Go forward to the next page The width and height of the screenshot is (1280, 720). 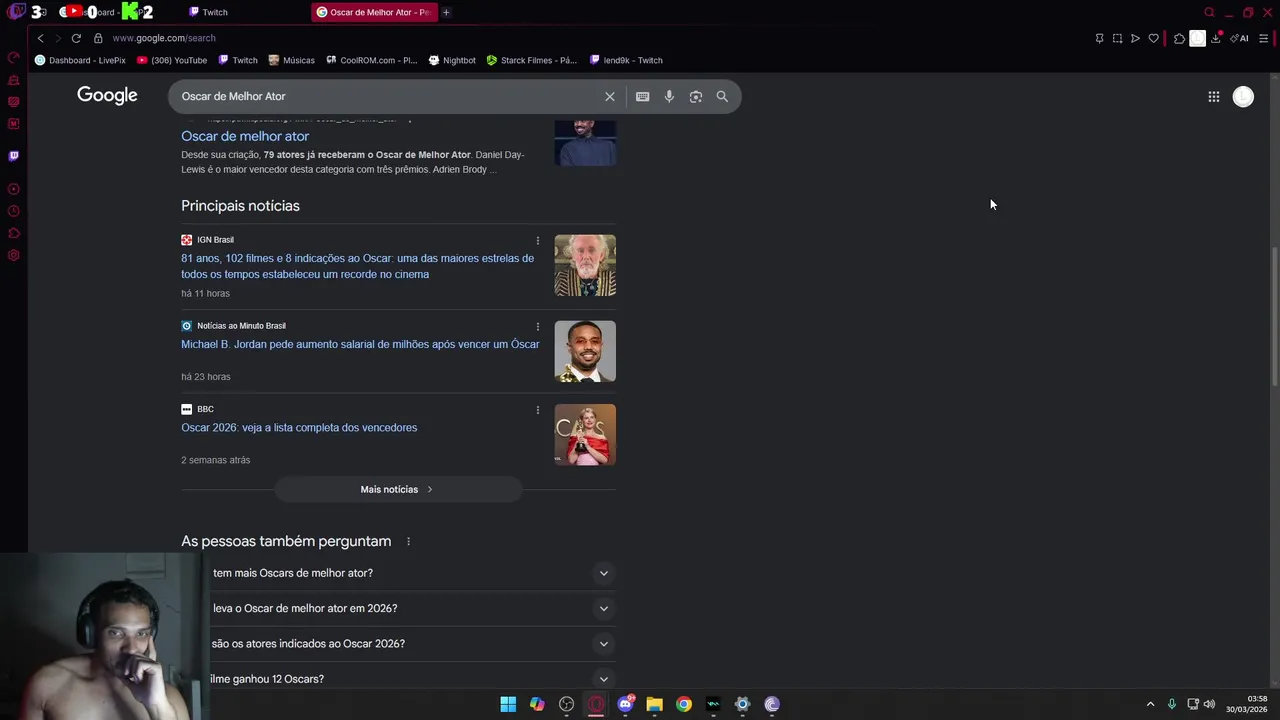pos(58,38)
